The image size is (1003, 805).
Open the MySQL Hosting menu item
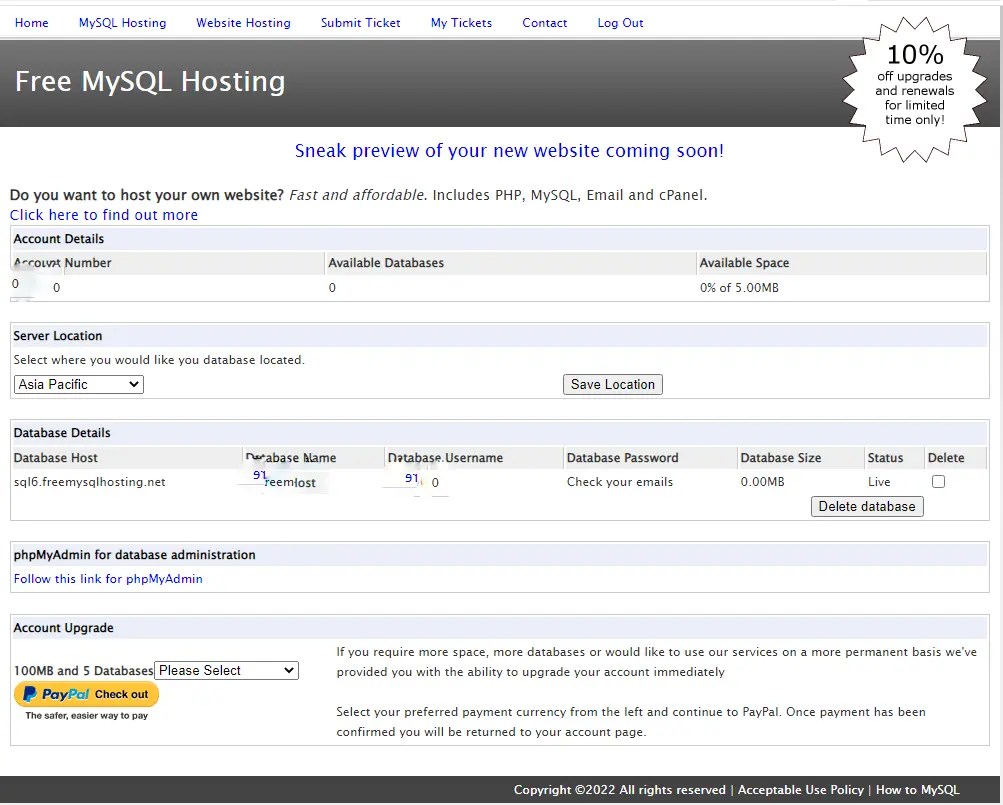[x=122, y=22]
